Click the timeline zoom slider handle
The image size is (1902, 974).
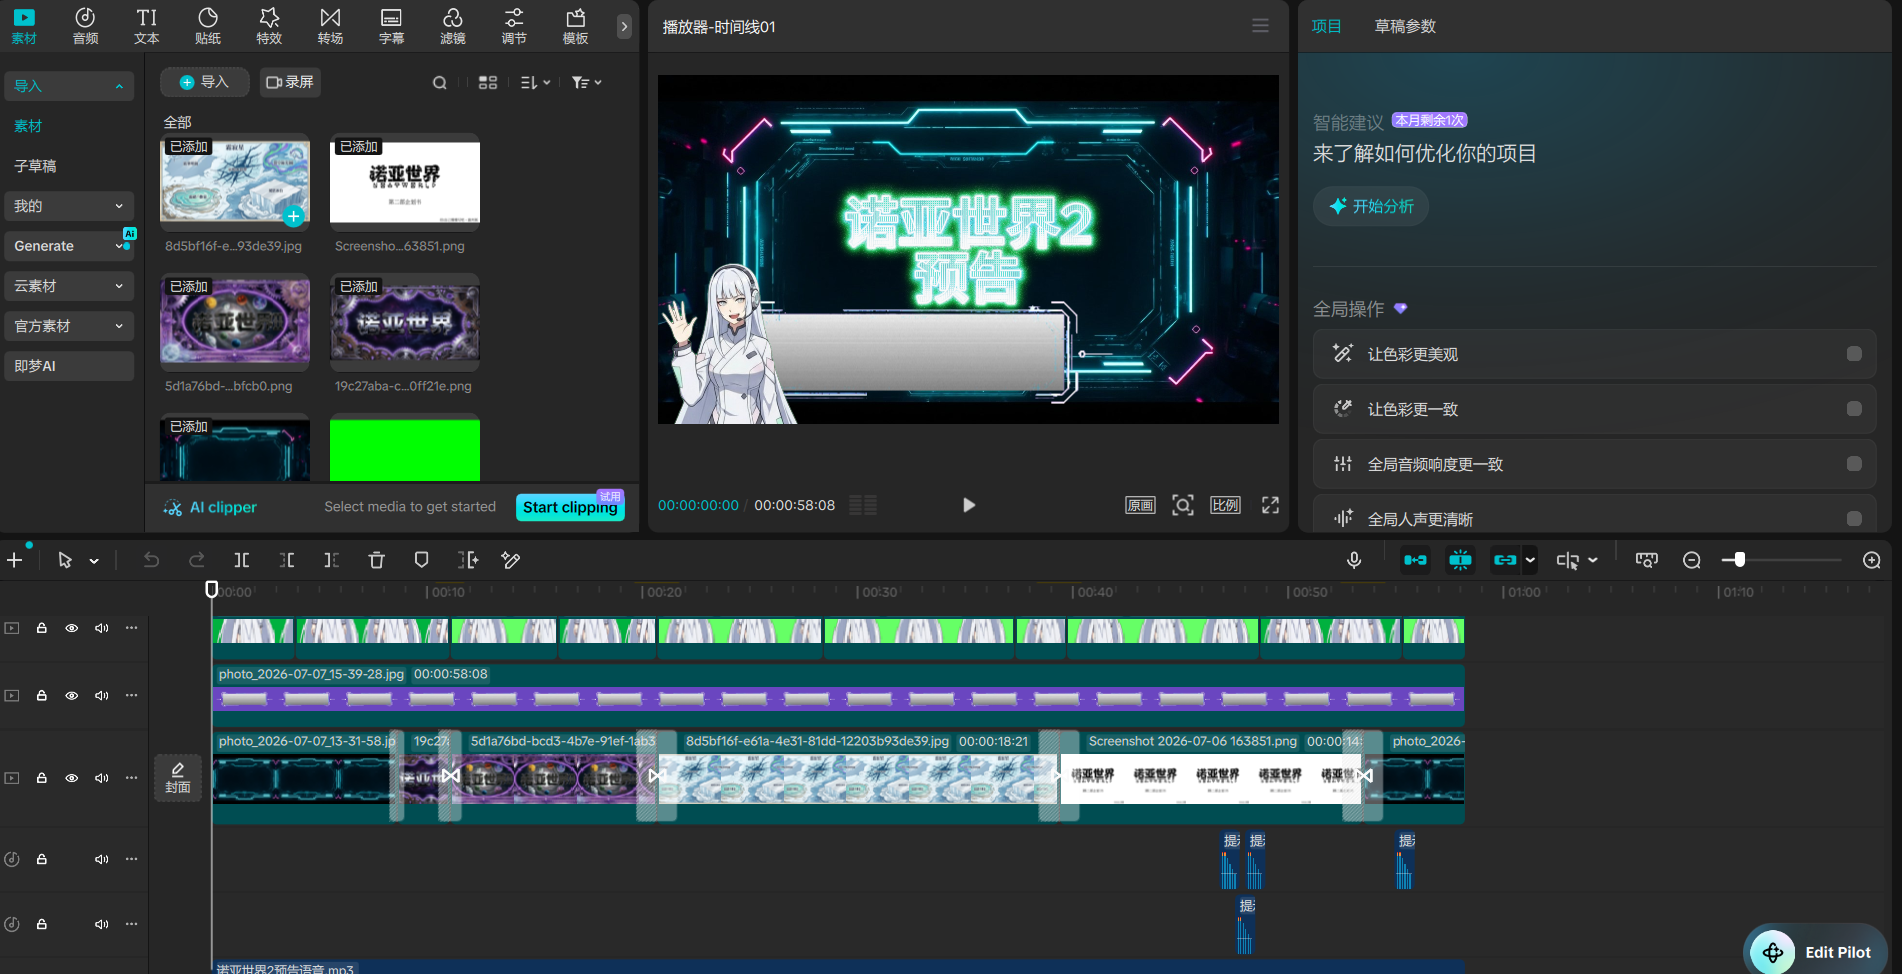(x=1739, y=560)
